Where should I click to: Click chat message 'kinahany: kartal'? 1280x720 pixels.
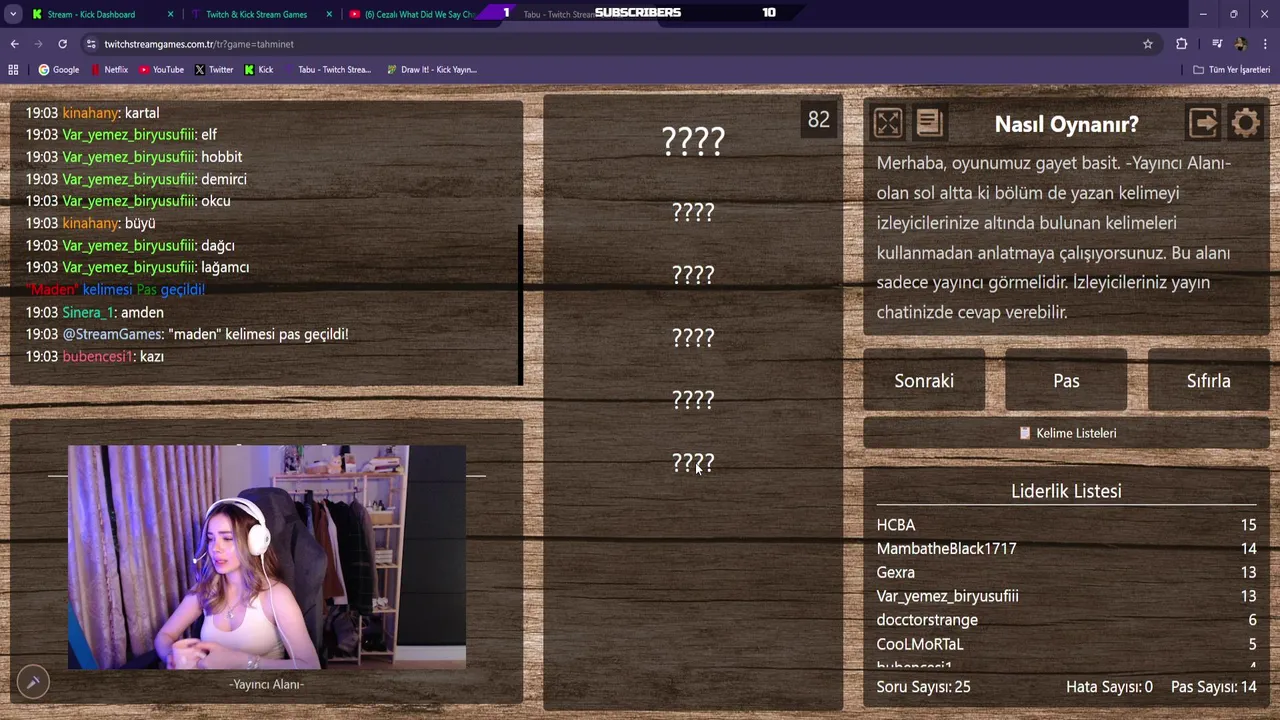click(x=92, y=113)
